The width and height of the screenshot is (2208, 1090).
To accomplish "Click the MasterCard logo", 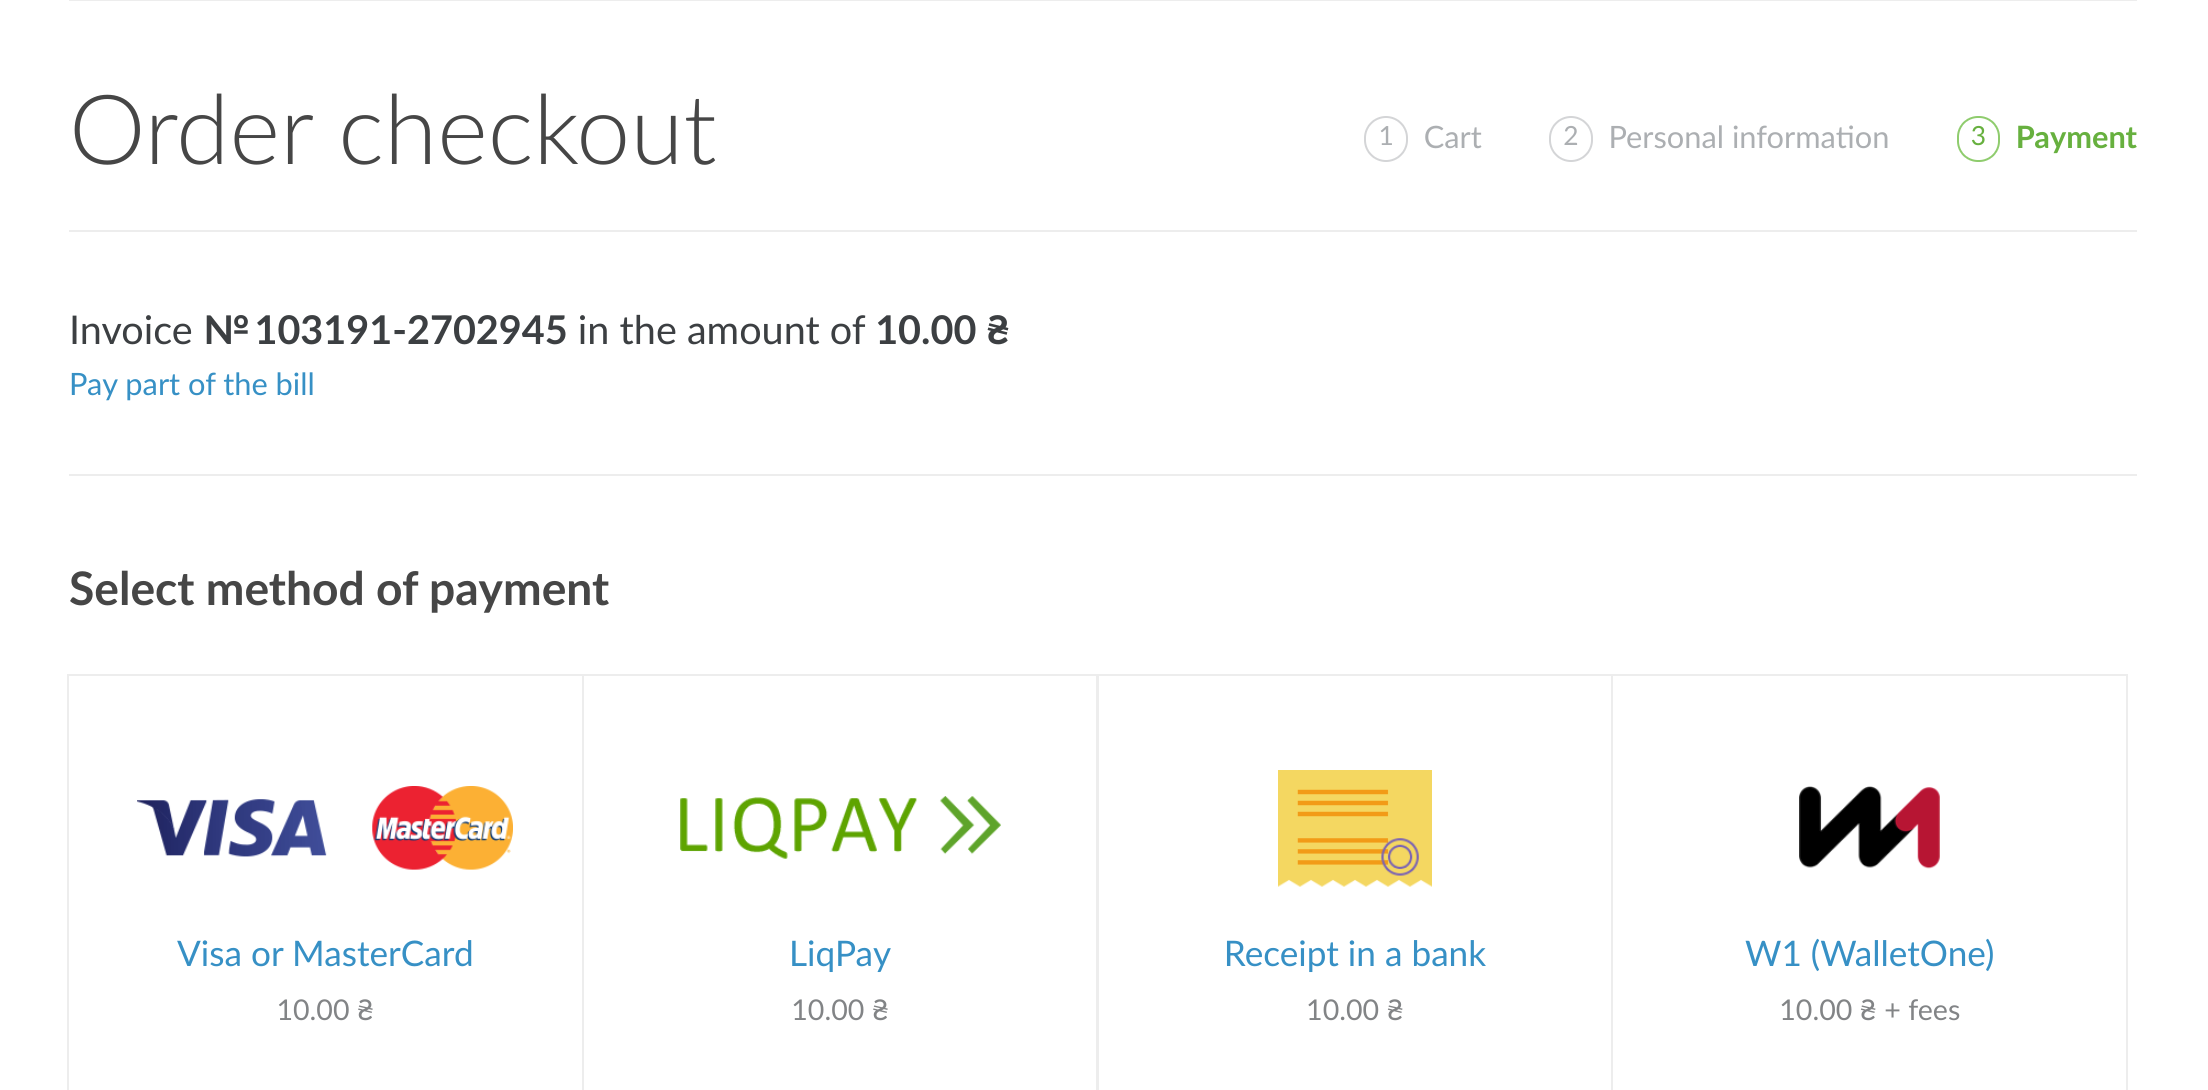I will [x=442, y=828].
